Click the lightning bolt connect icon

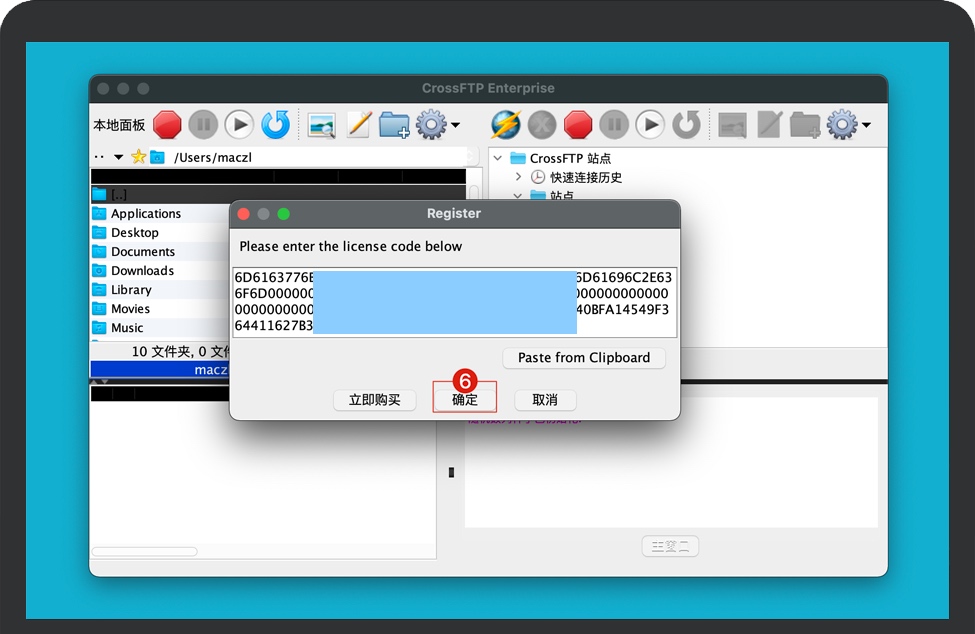pyautogui.click(x=506, y=125)
